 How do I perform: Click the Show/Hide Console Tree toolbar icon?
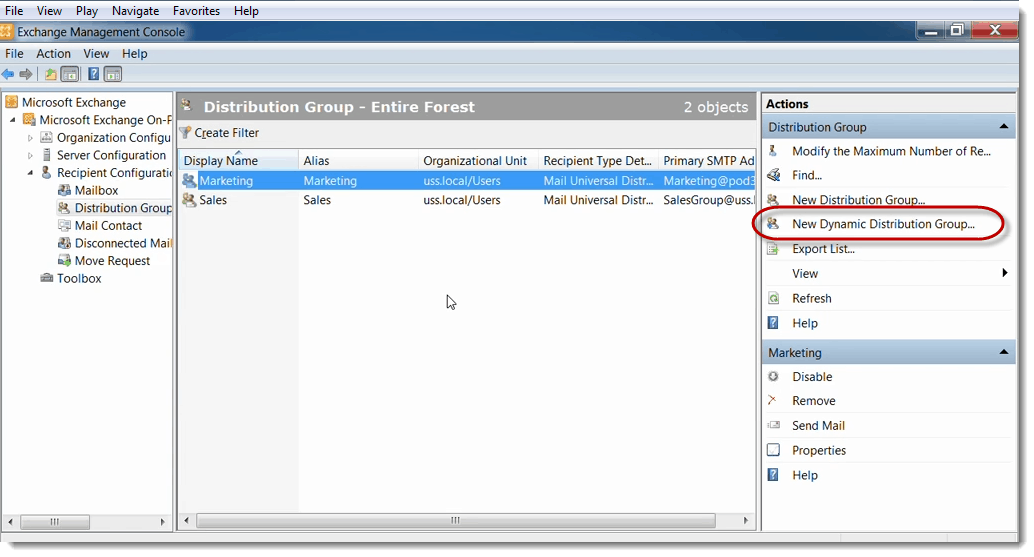70,74
